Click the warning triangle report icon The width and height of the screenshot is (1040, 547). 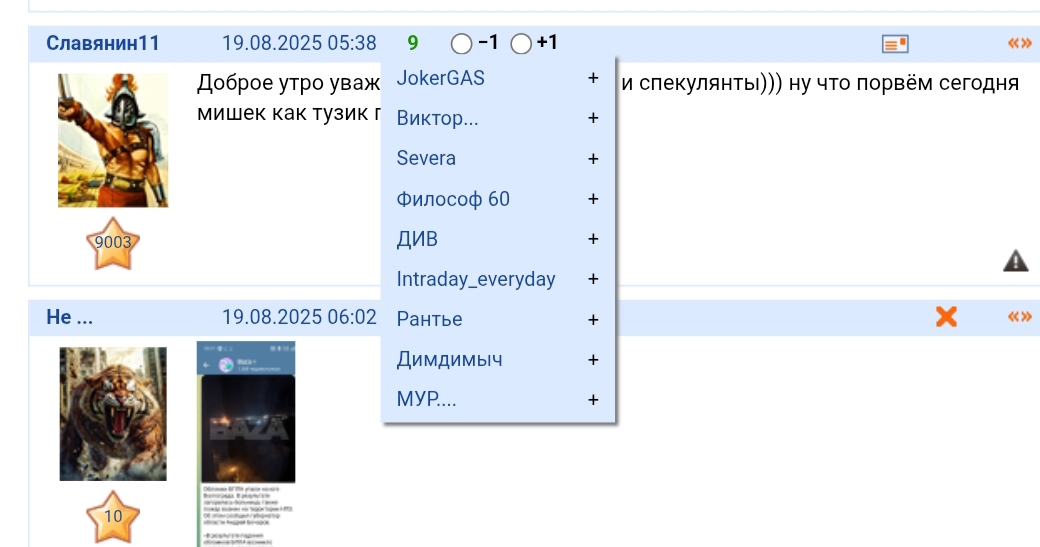point(1015,261)
